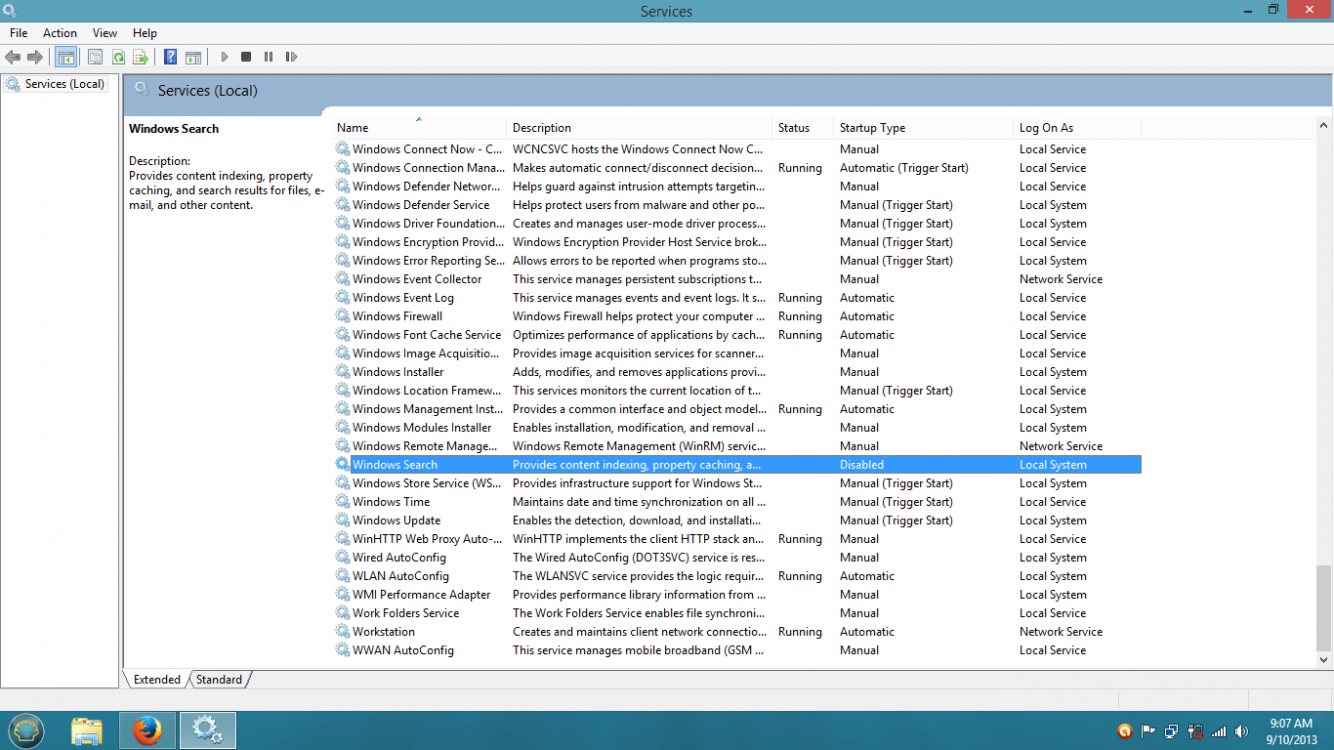
Task: Click the Start Service play icon
Action: click(224, 57)
